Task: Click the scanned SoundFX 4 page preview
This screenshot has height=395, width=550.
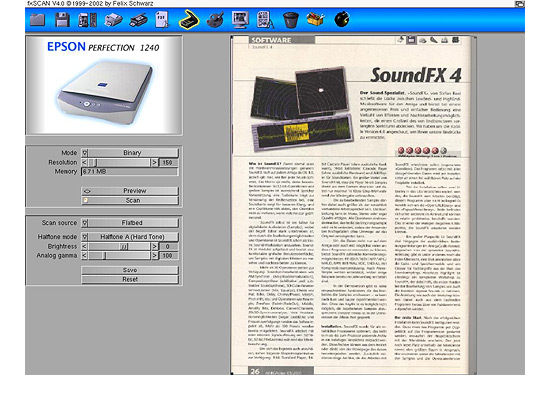Action: coord(353,205)
